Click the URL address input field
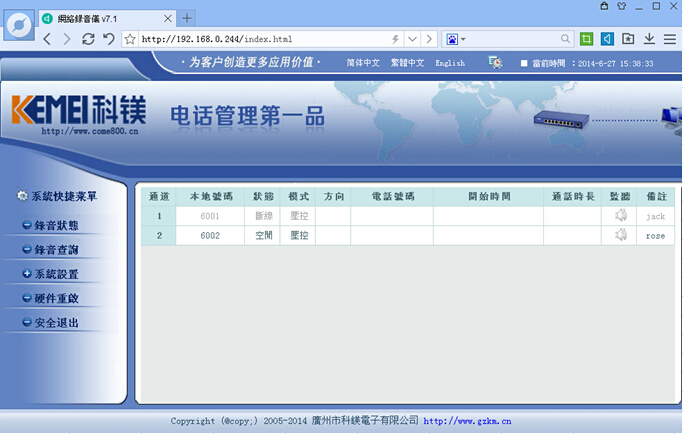The width and height of the screenshot is (683, 434). 260,39
